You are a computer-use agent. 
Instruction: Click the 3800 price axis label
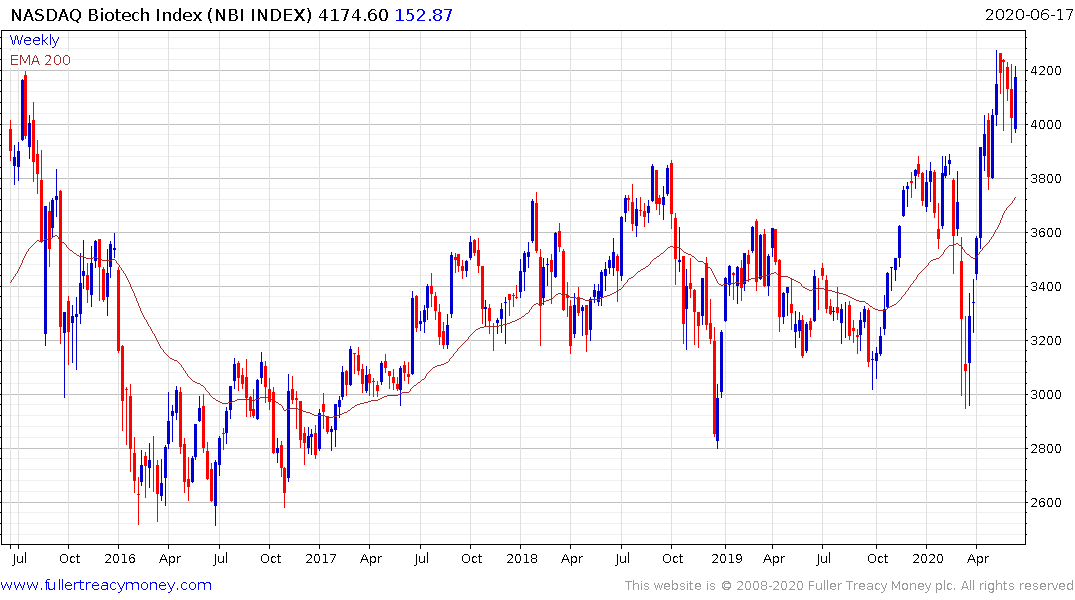pos(1046,179)
